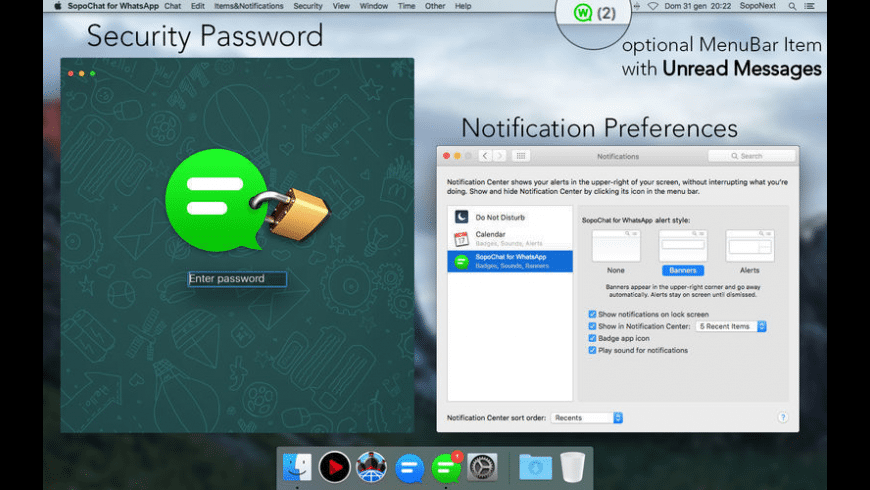Viewport: 870px width, 490px height.
Task: Open the Other menu
Action: 434,6
